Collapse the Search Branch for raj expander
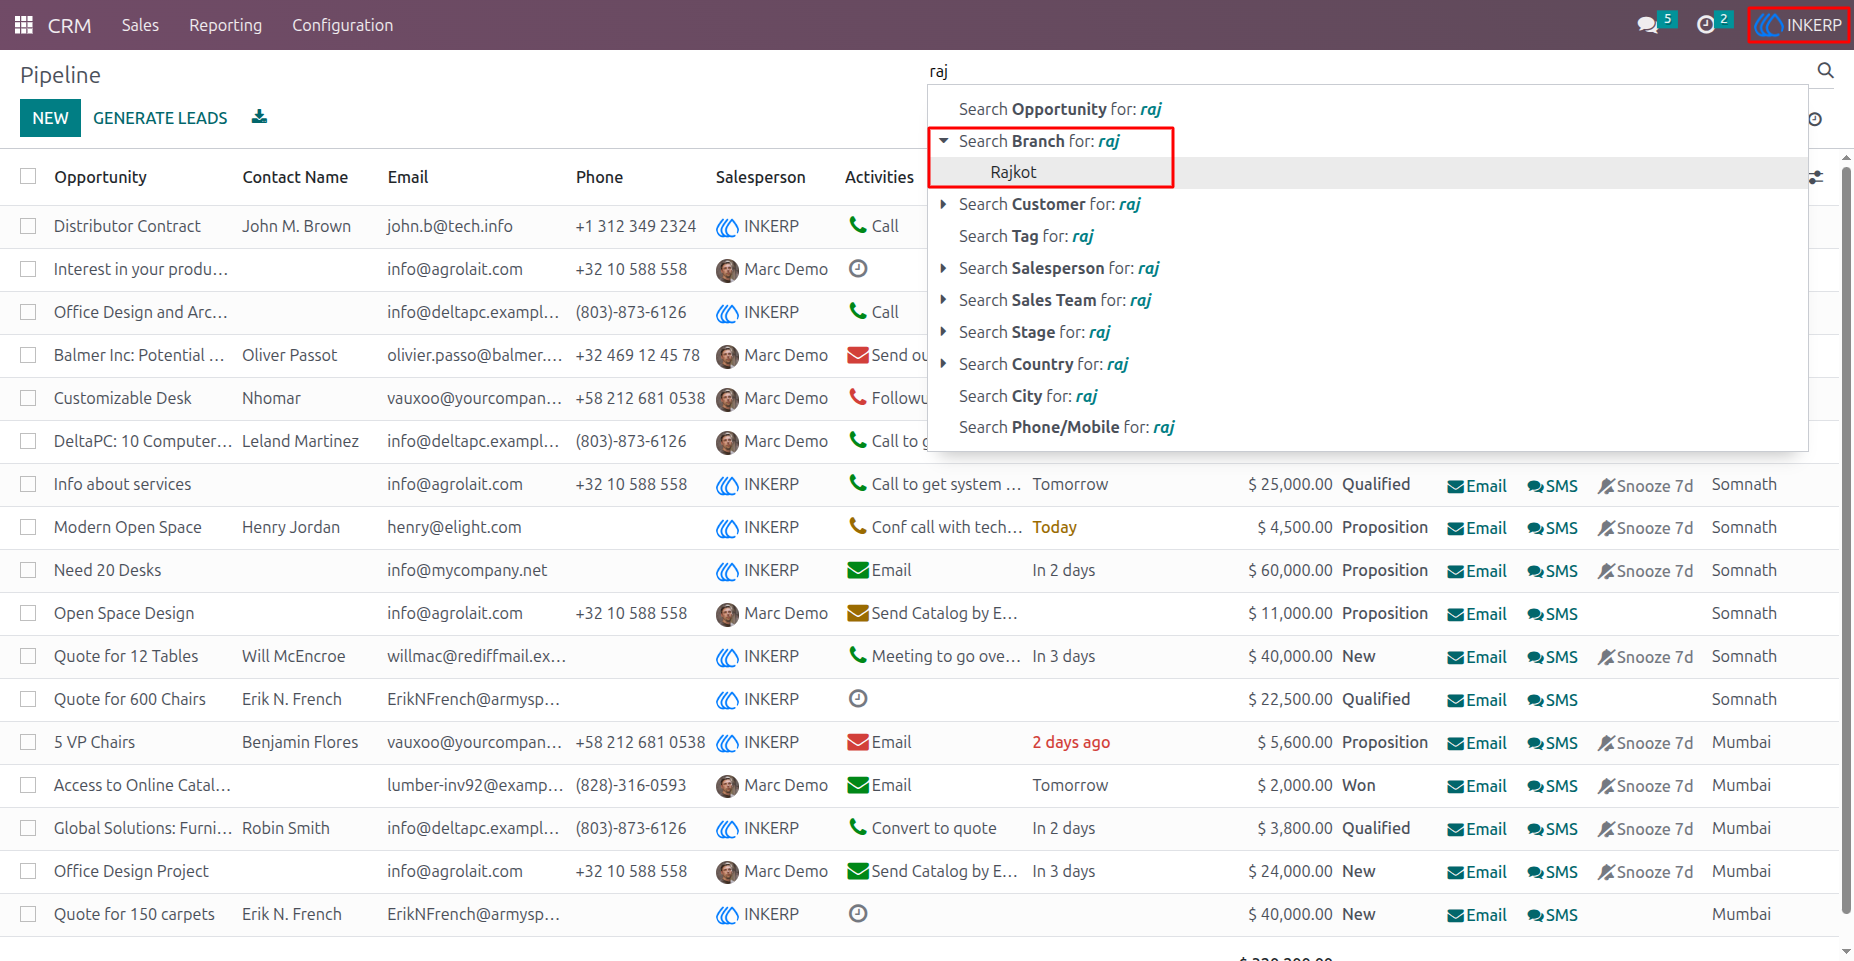 (x=943, y=141)
